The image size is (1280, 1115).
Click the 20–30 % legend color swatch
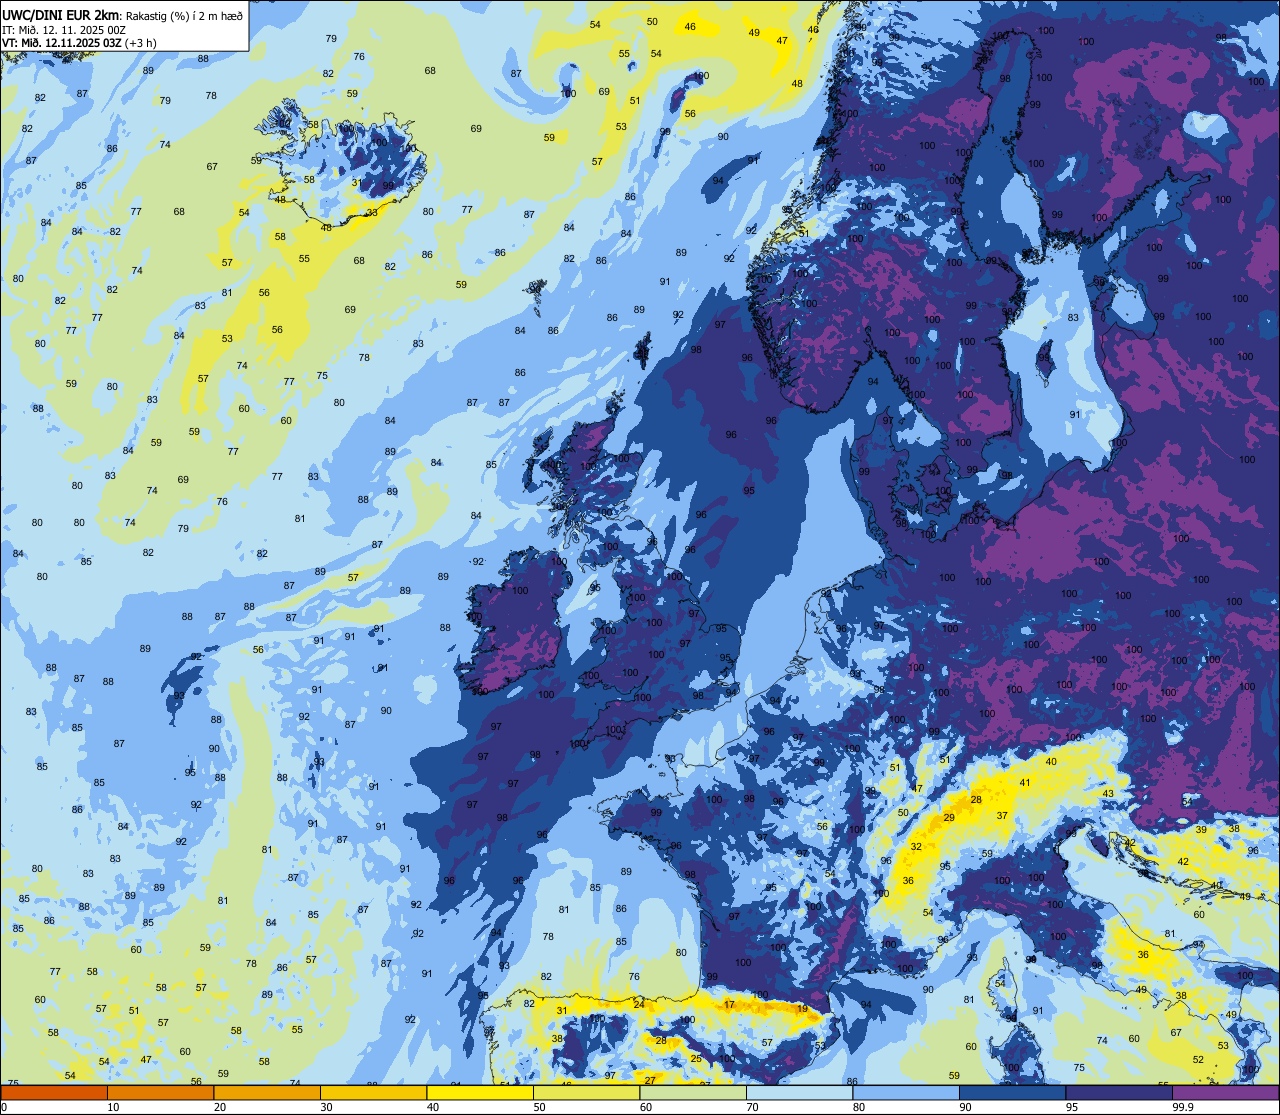[267, 1092]
